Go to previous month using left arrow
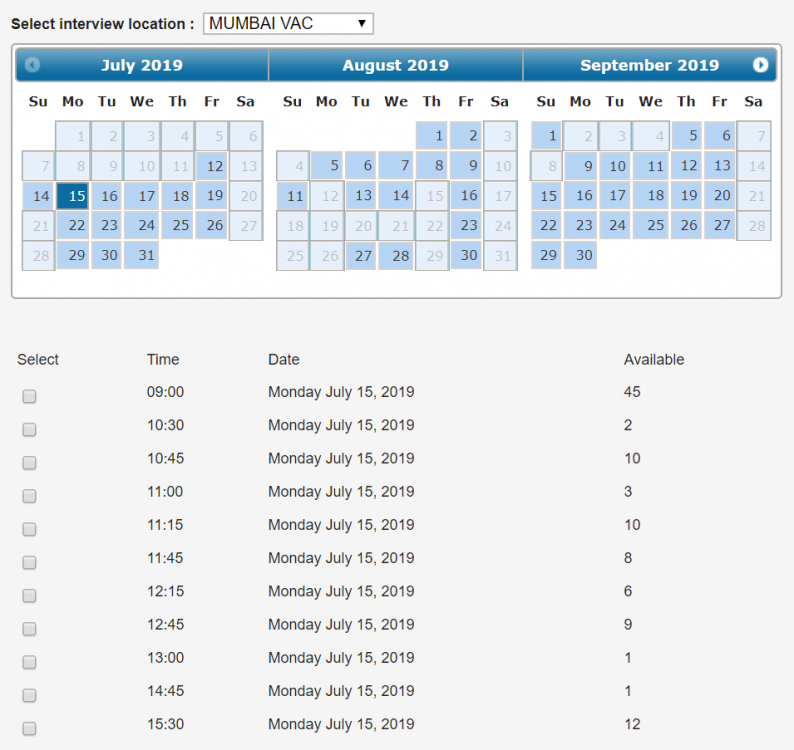This screenshot has height=750, width=794. point(33,65)
